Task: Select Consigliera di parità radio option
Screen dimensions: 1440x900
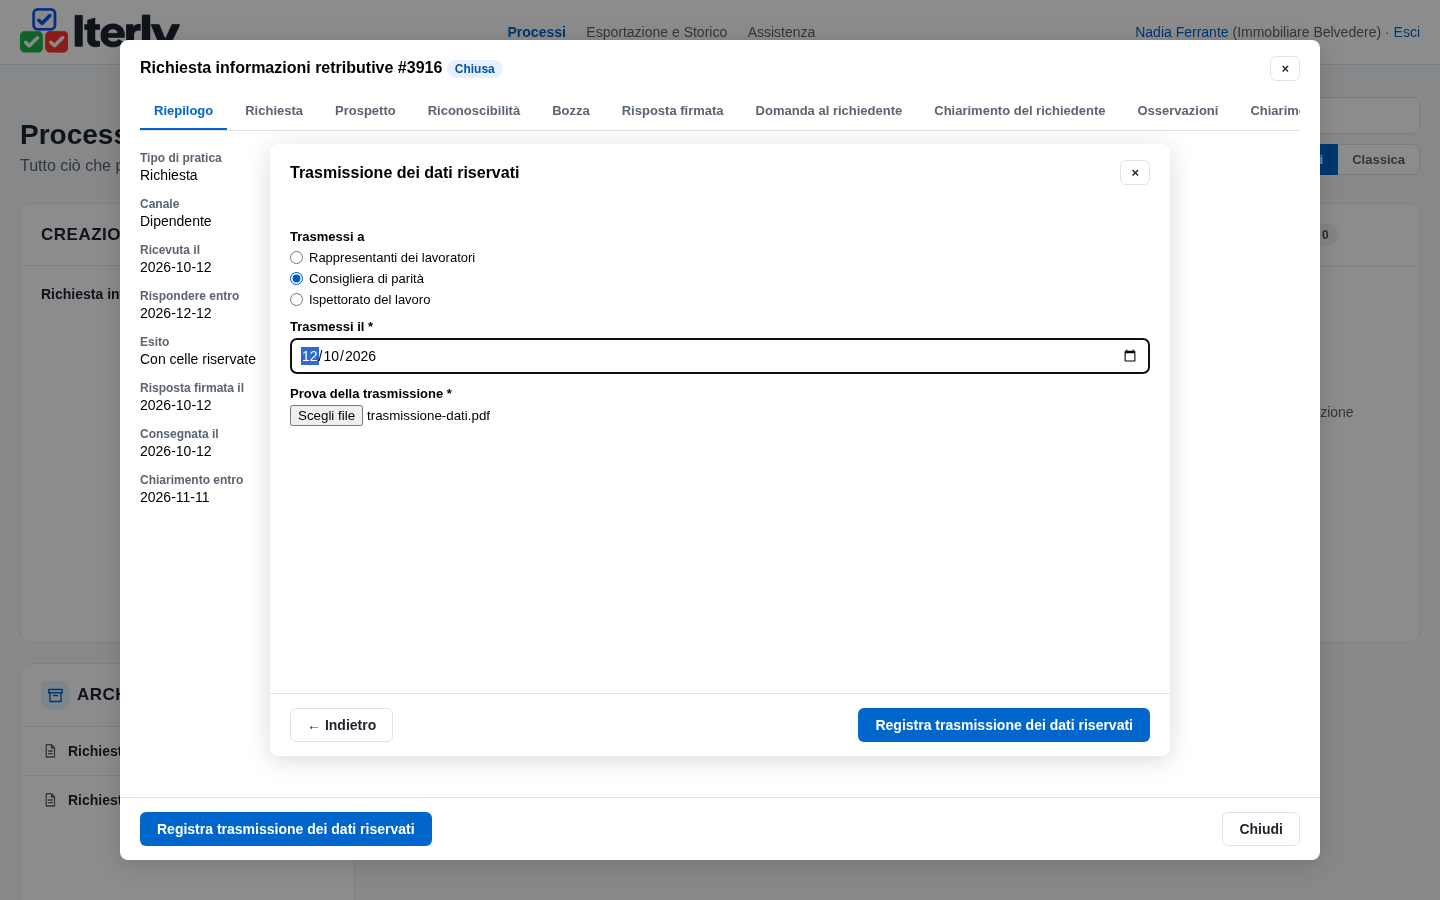Action: [296, 279]
